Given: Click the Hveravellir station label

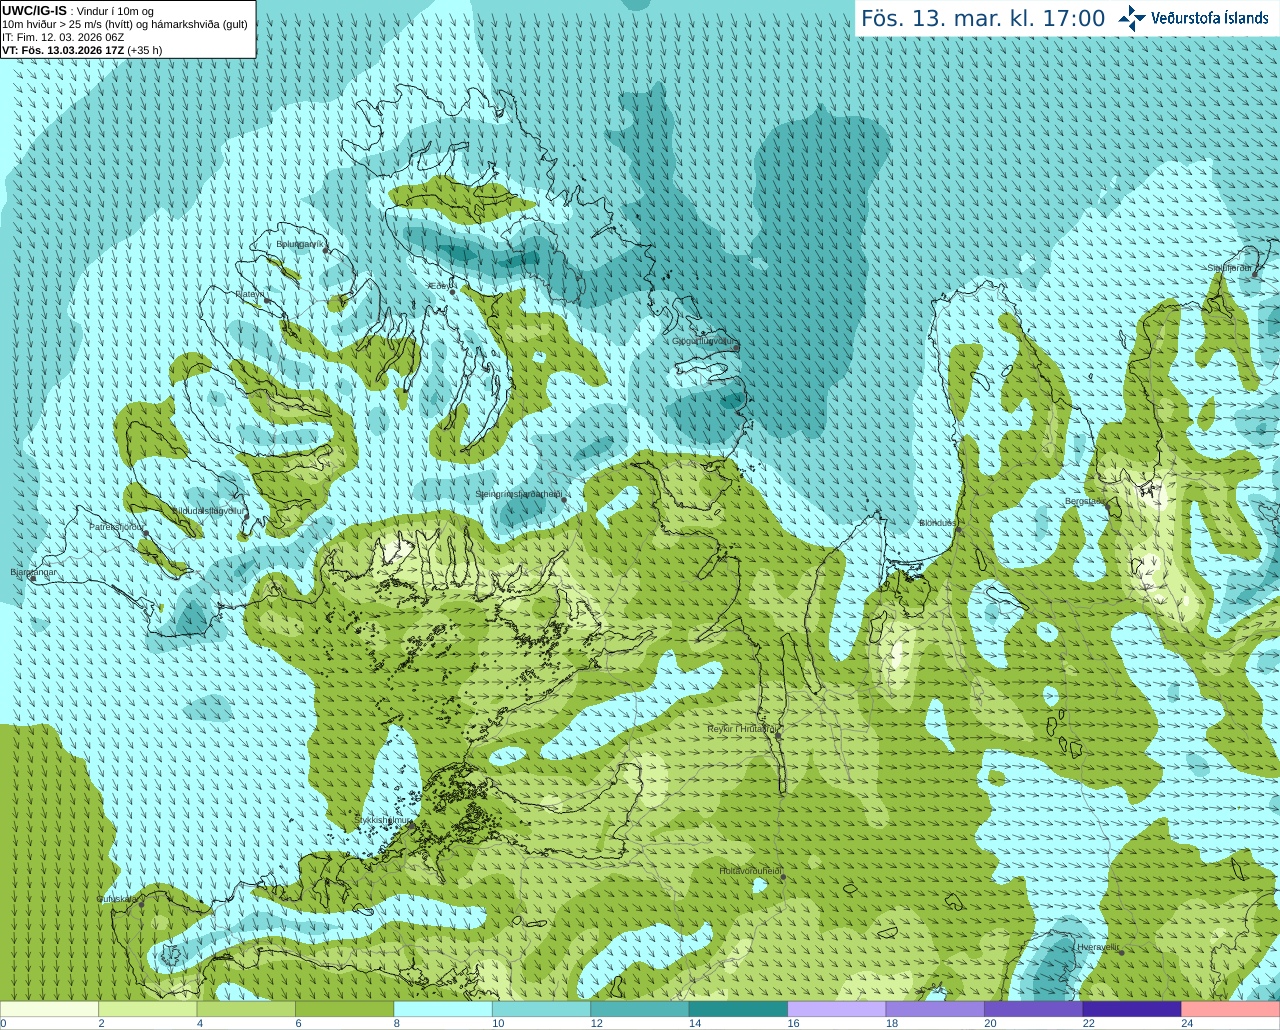Looking at the screenshot, I should click(1098, 946).
